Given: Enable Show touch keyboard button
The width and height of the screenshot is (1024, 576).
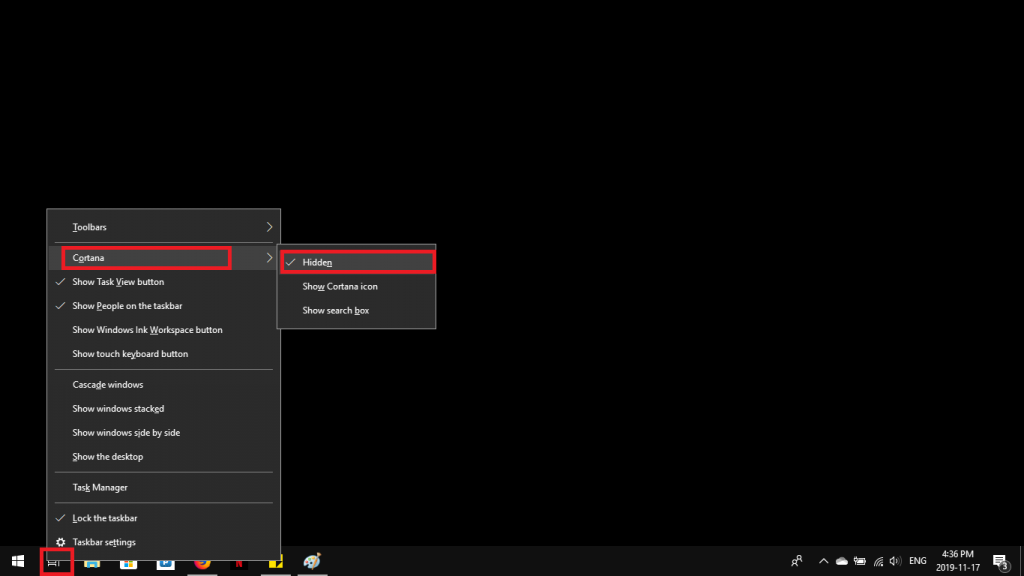Looking at the screenshot, I should (x=163, y=354).
